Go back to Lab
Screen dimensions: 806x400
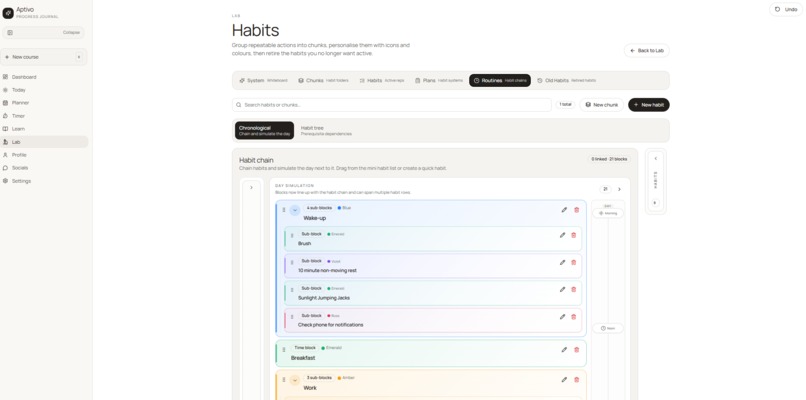647,50
